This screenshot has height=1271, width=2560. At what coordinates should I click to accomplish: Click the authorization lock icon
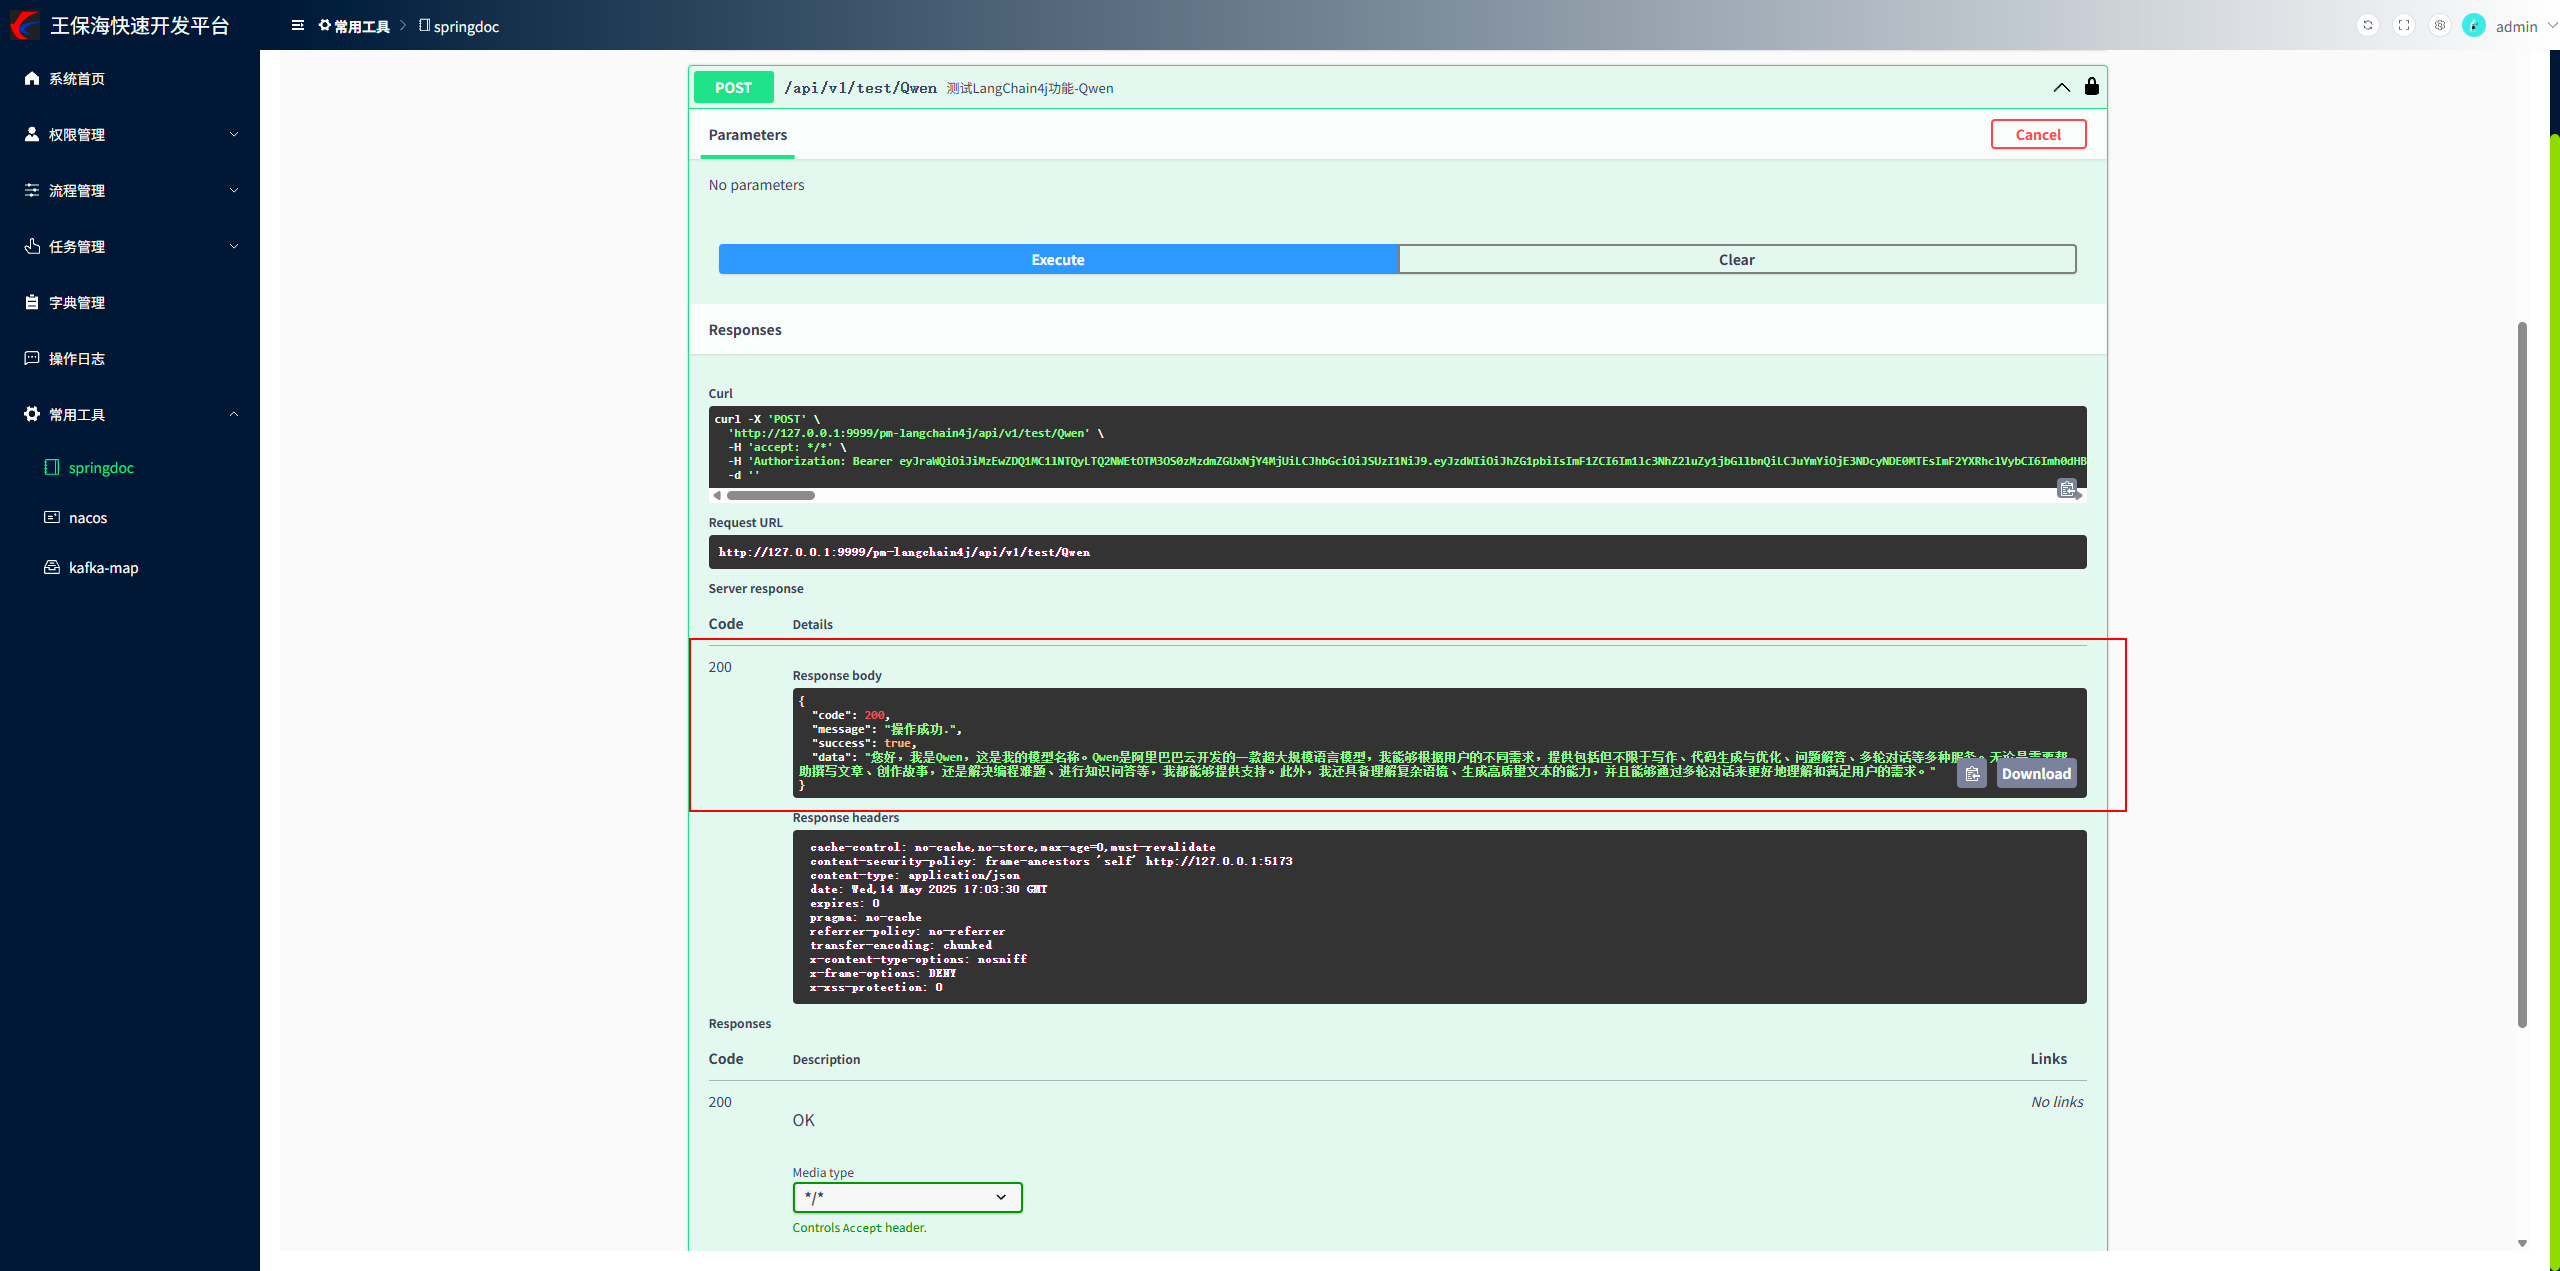[2091, 87]
